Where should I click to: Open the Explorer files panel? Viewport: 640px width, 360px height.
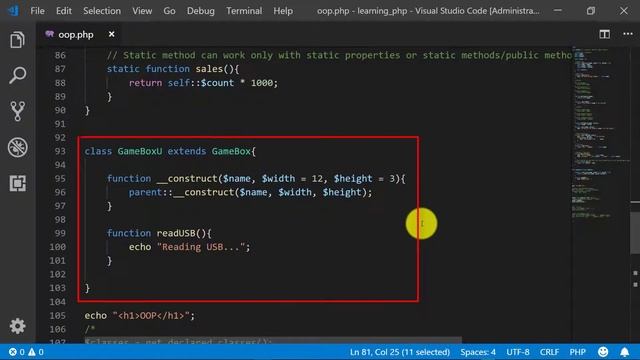click(17, 40)
